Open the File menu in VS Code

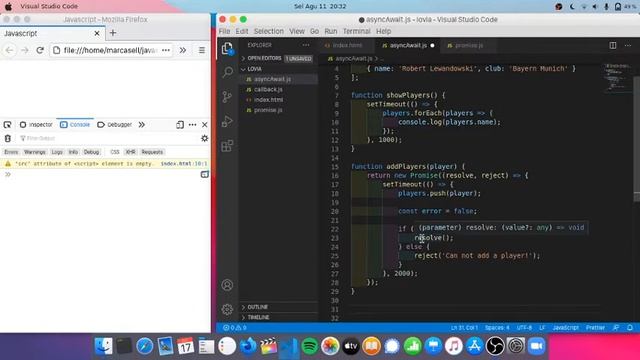tap(224, 31)
